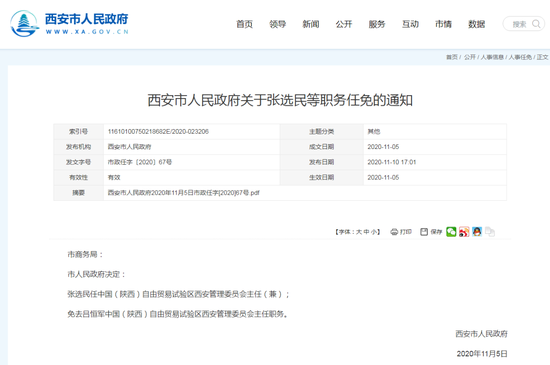This screenshot has width=550, height=365.
Task: Click the notice title about 张选民
Action: [280, 100]
